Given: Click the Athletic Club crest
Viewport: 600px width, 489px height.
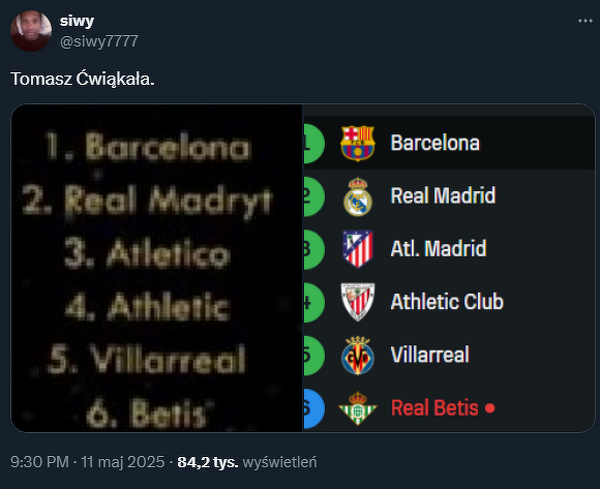Looking at the screenshot, I should [x=357, y=302].
